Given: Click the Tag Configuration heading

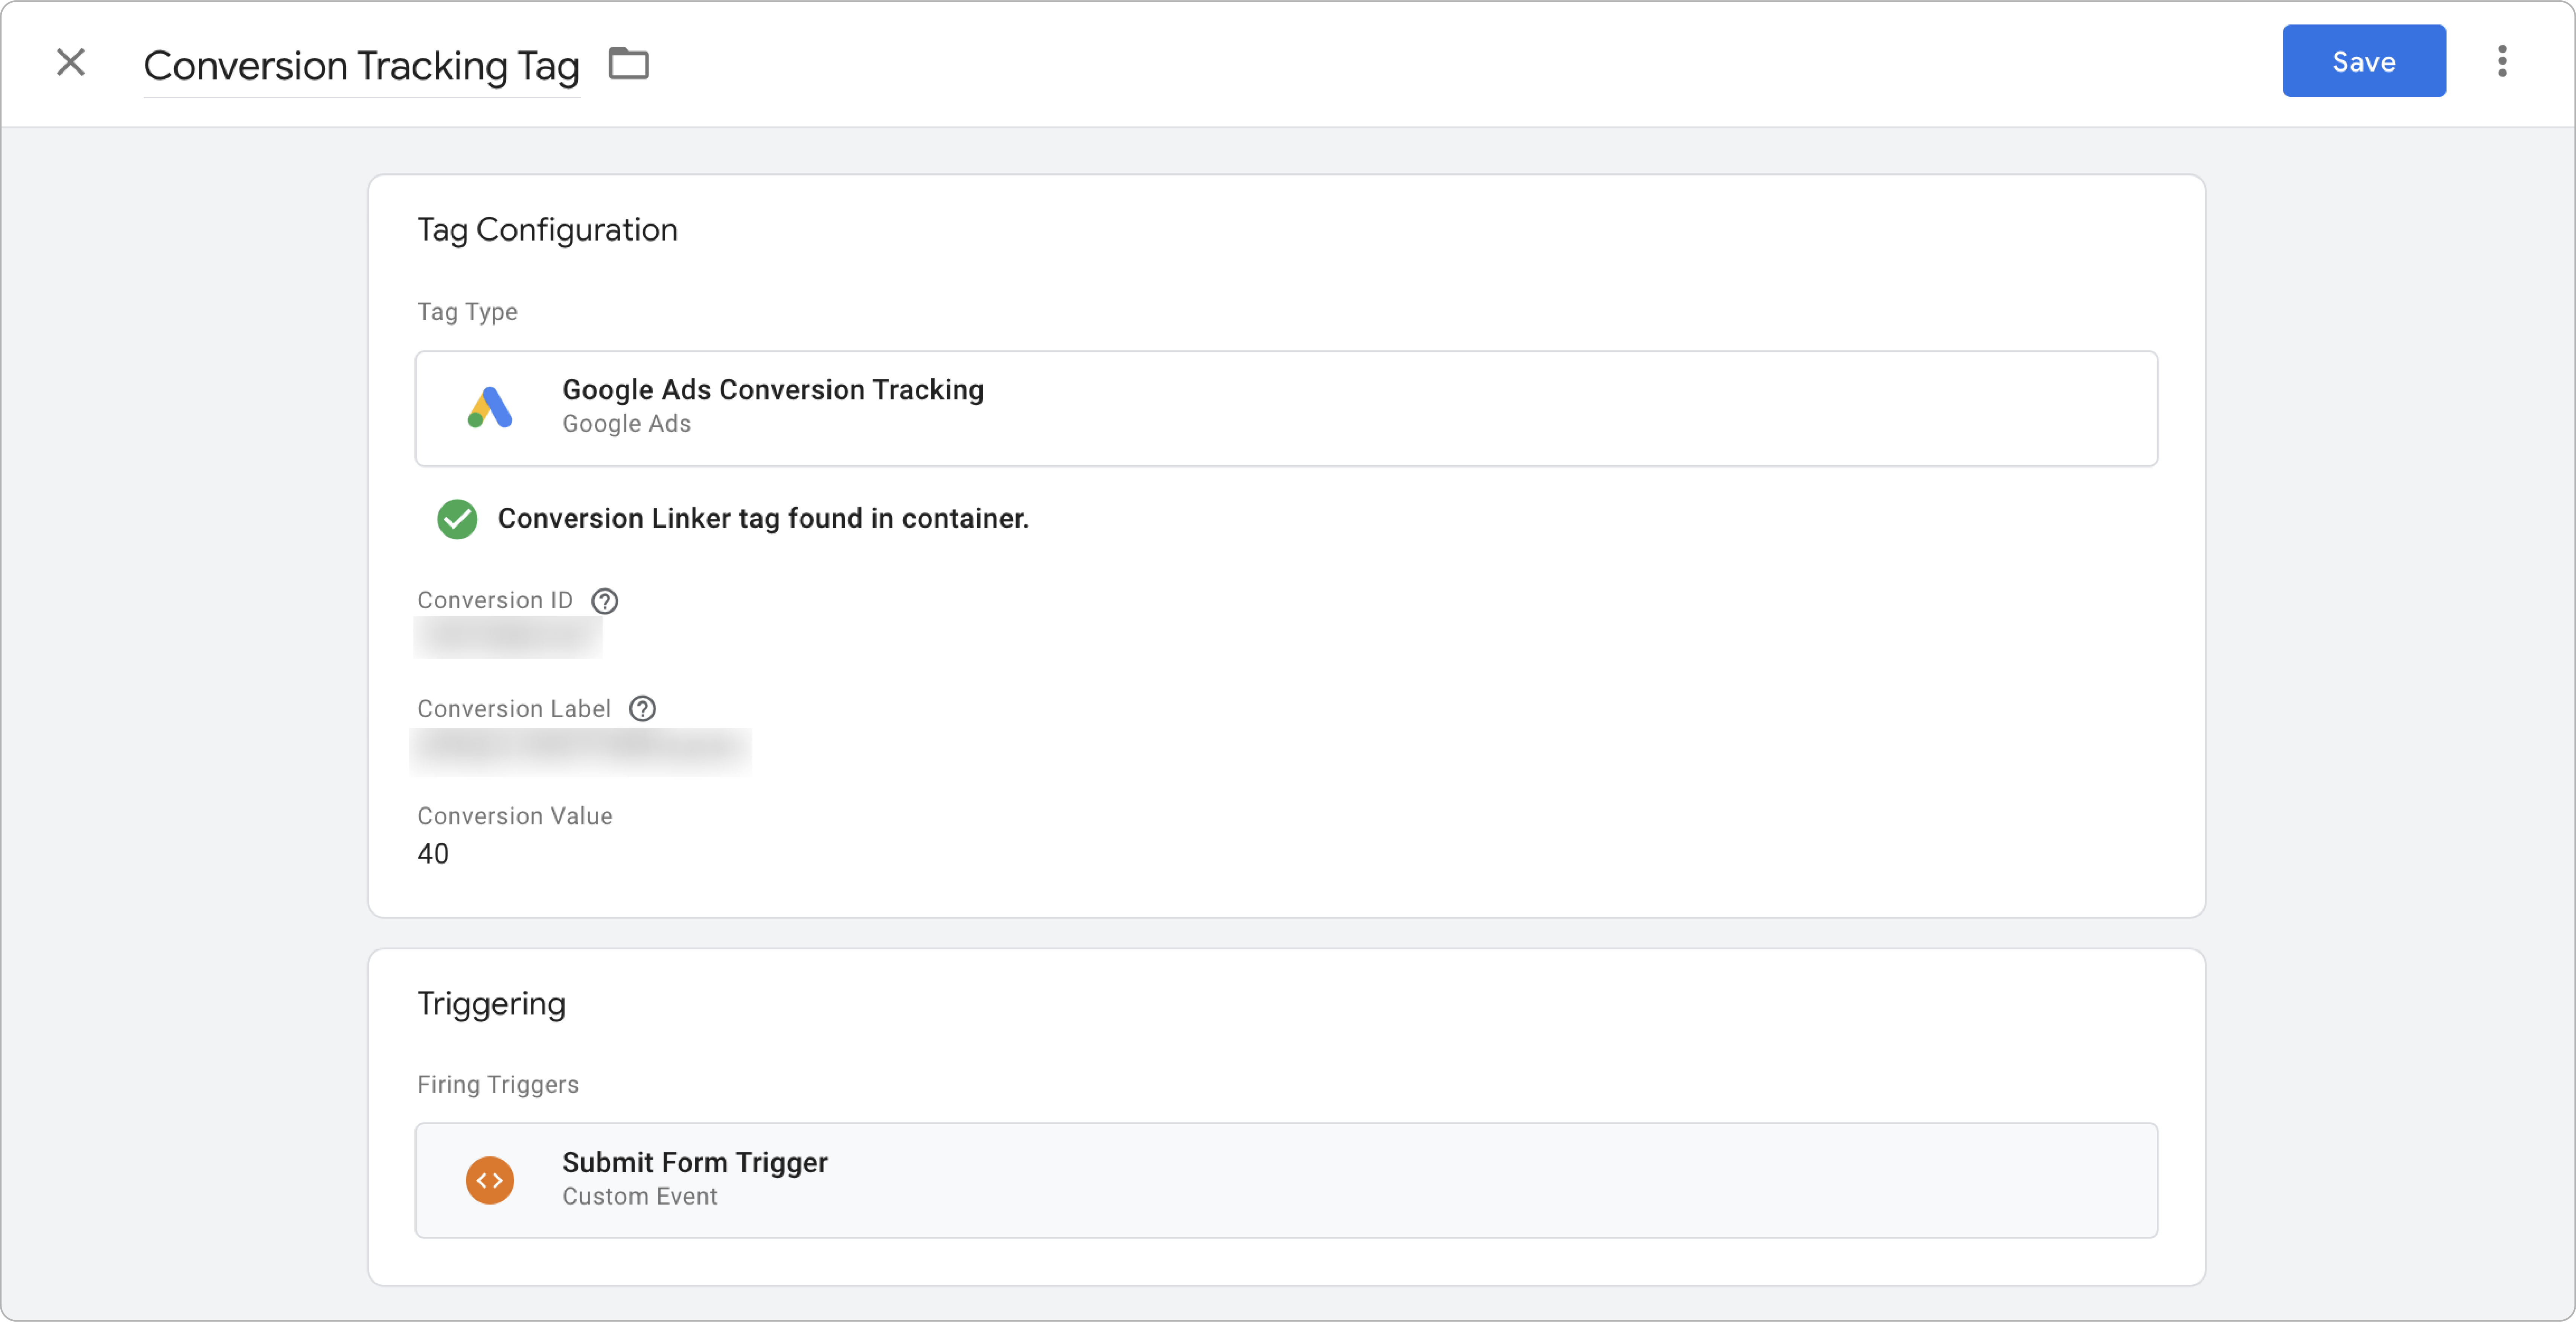Looking at the screenshot, I should click(x=547, y=230).
